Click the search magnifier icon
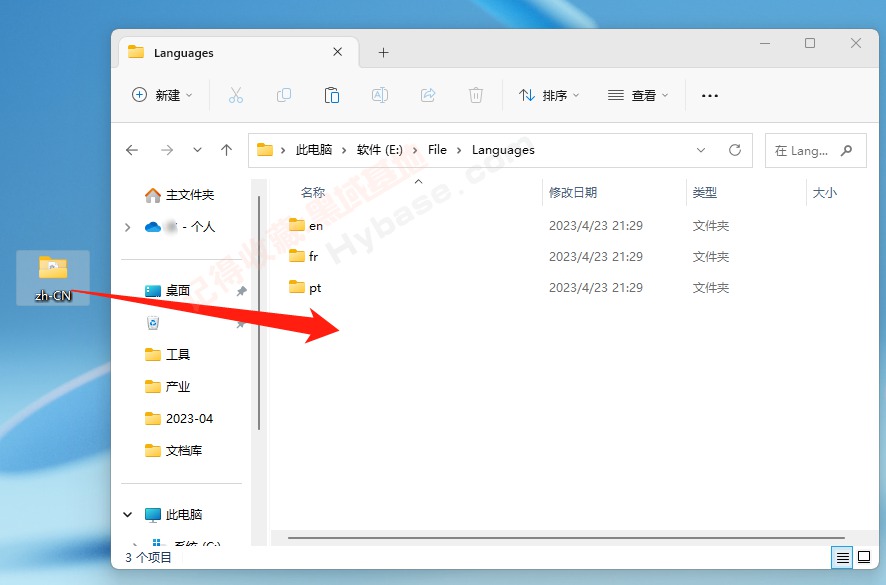Viewport: 886px width, 585px height. [846, 150]
